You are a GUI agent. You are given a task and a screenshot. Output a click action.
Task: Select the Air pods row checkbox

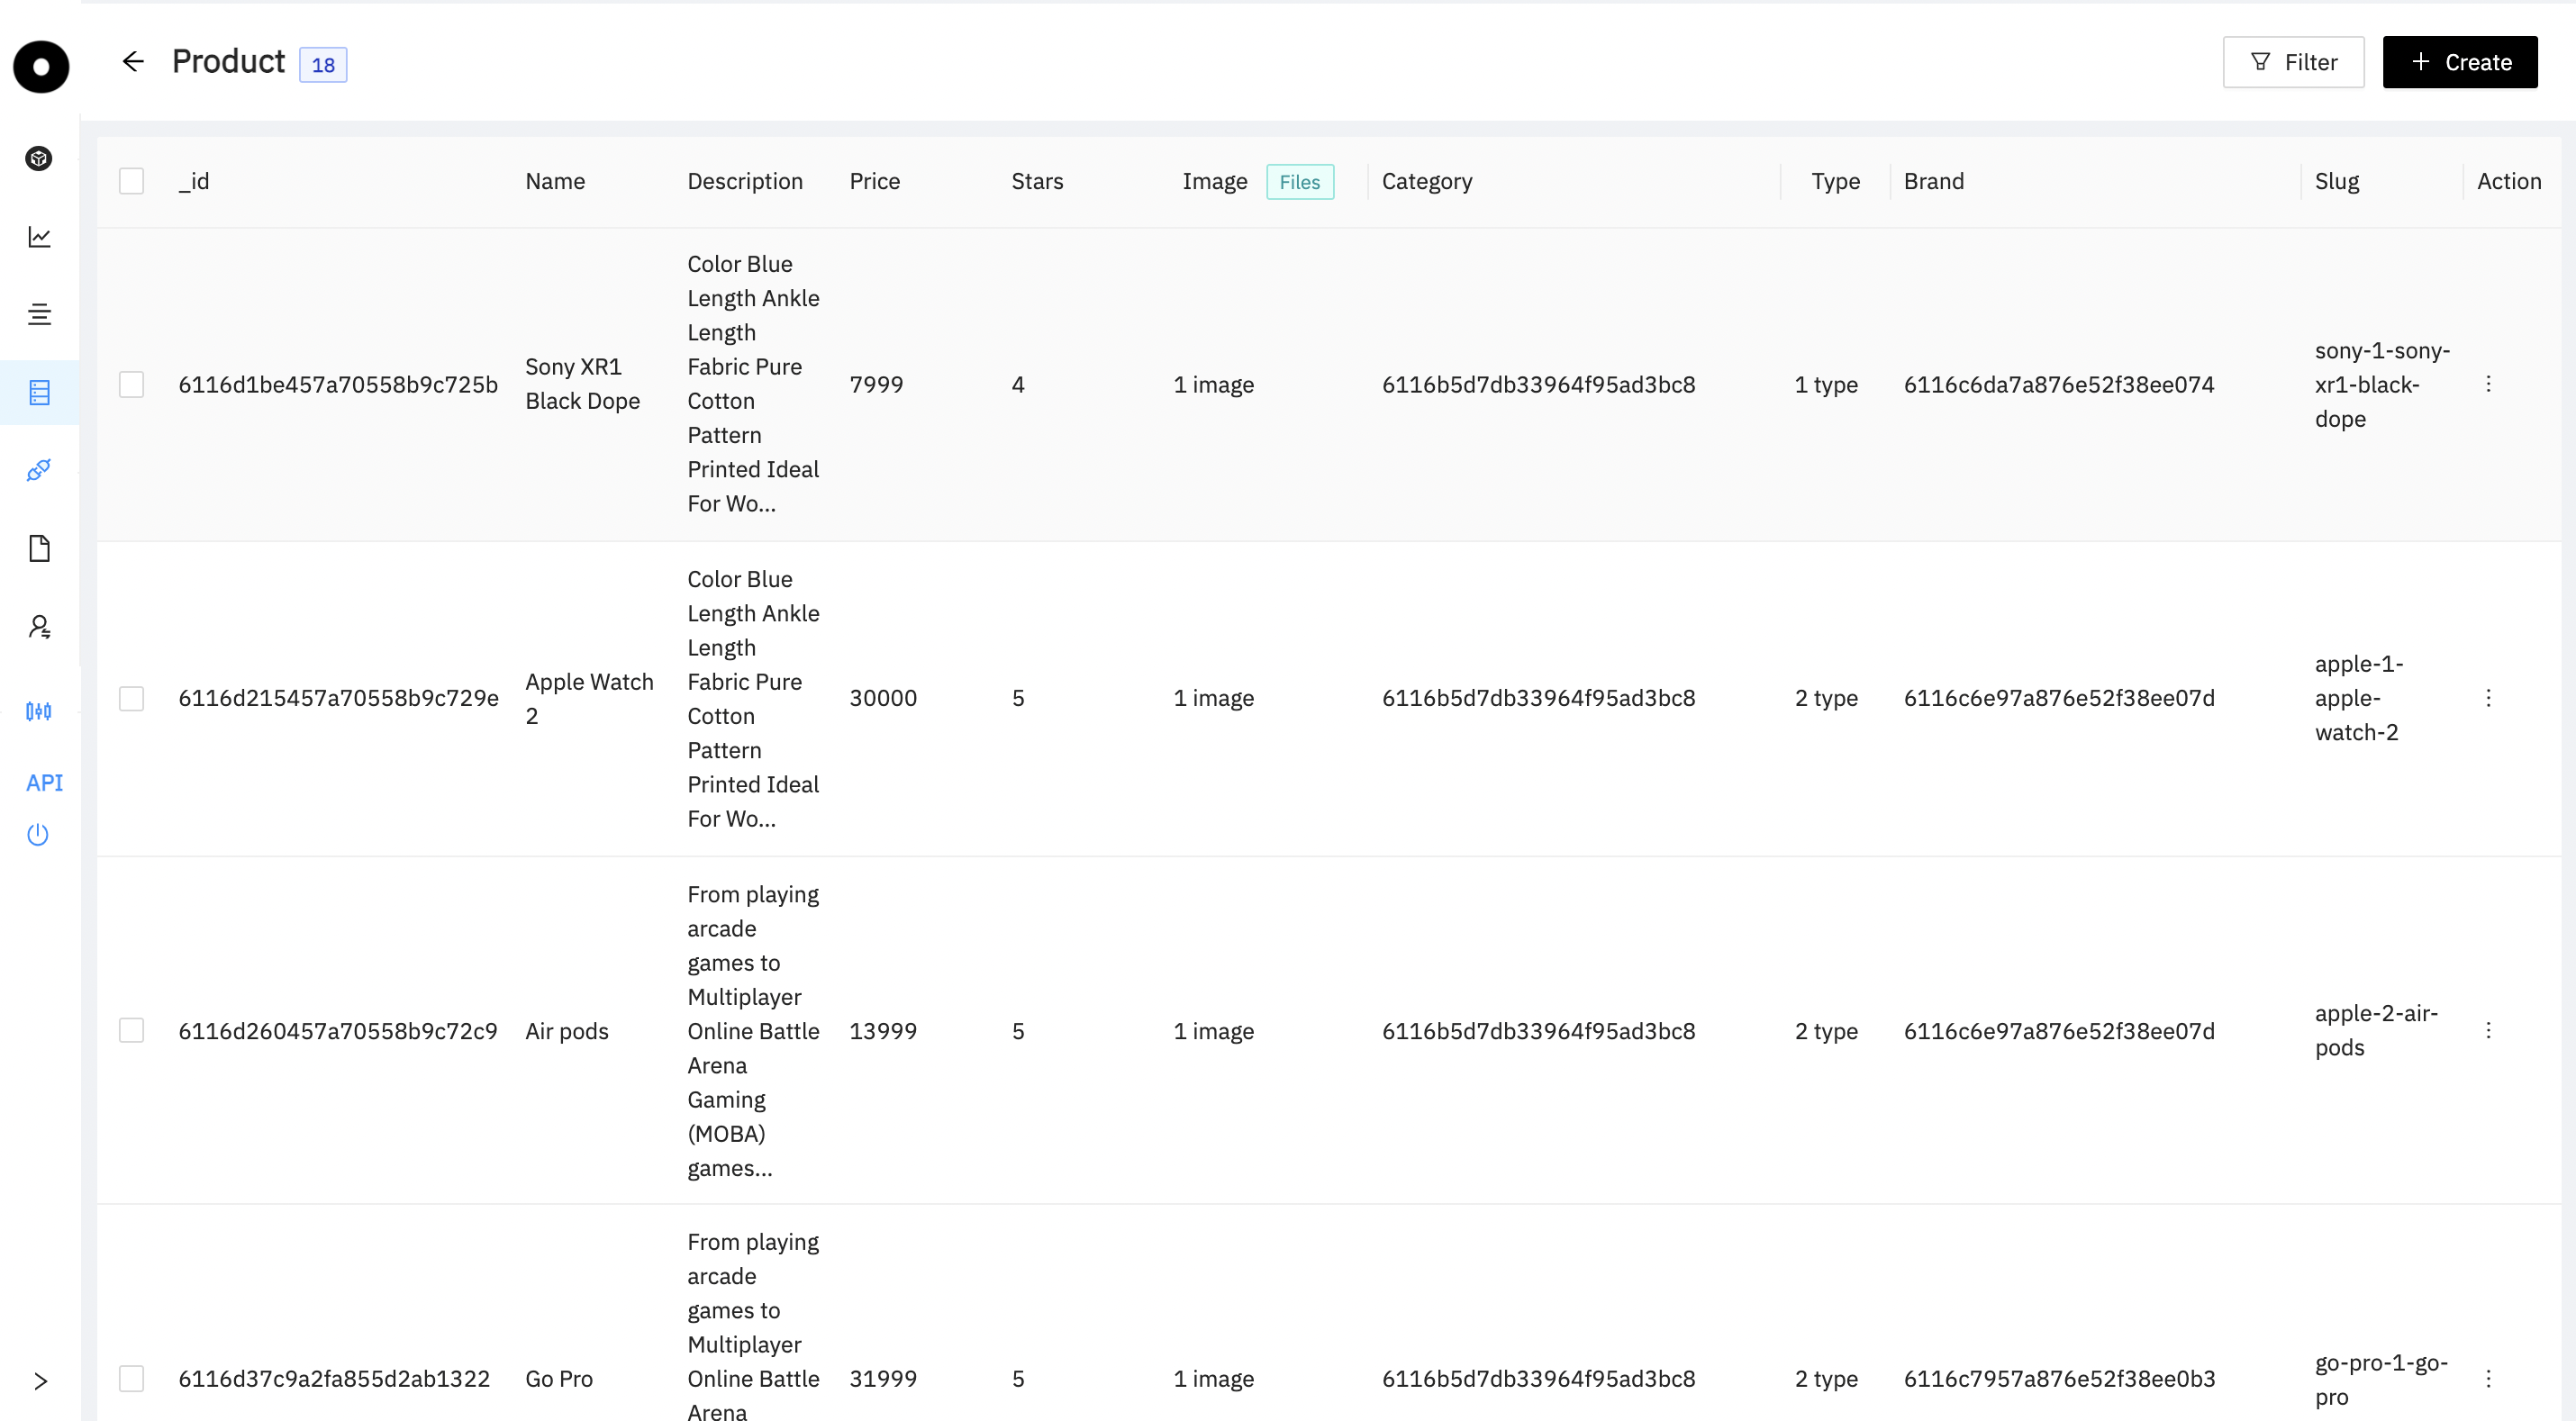131,1030
